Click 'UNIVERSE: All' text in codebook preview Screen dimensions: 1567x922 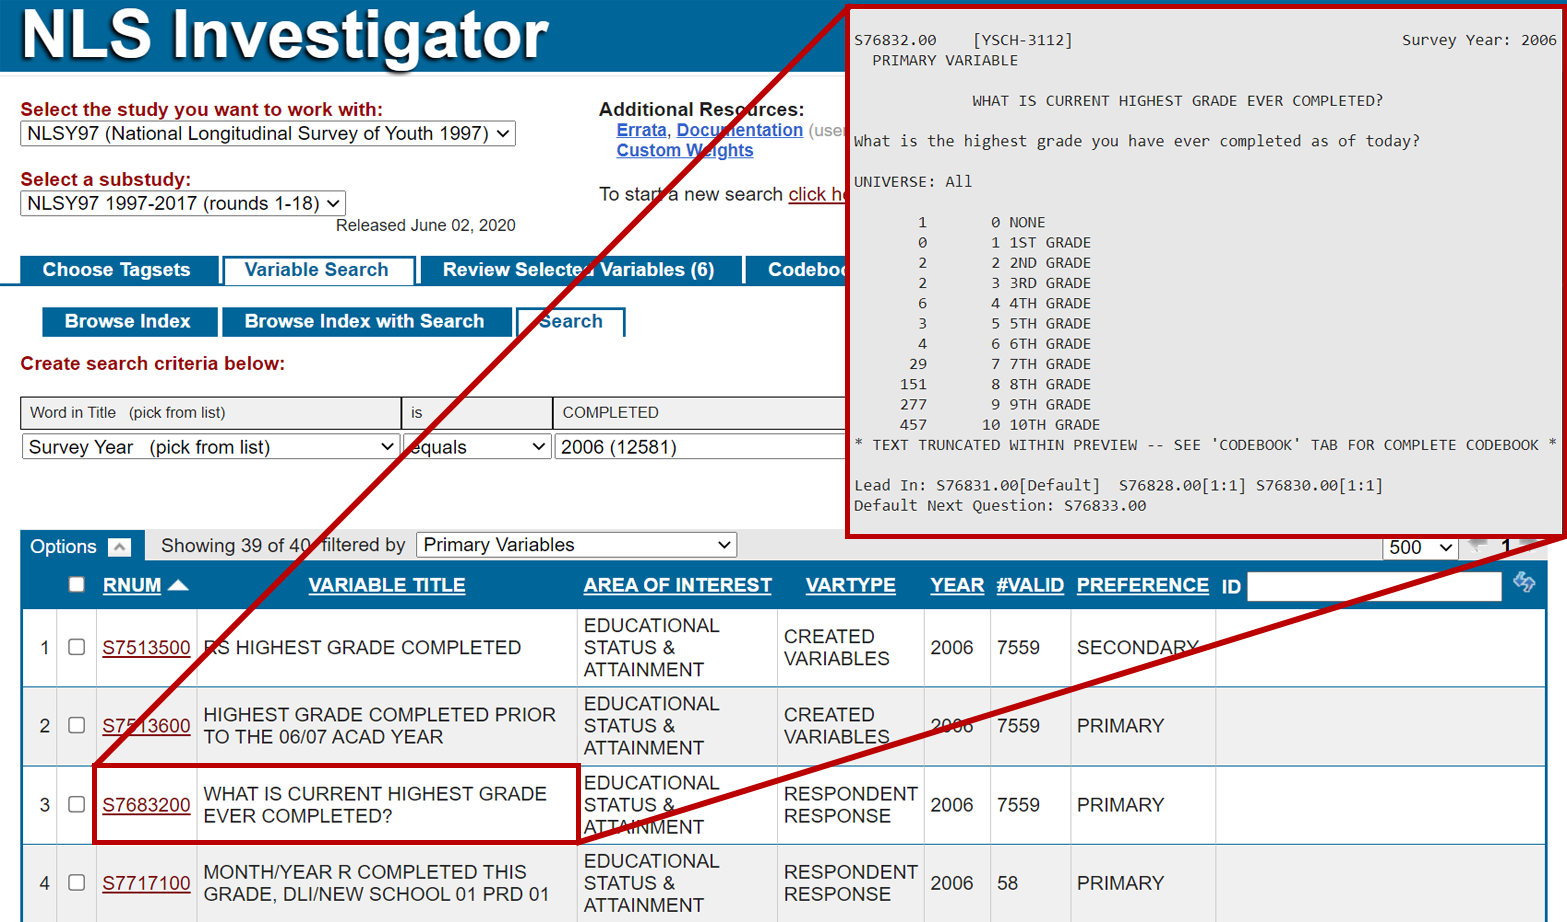pos(913,182)
